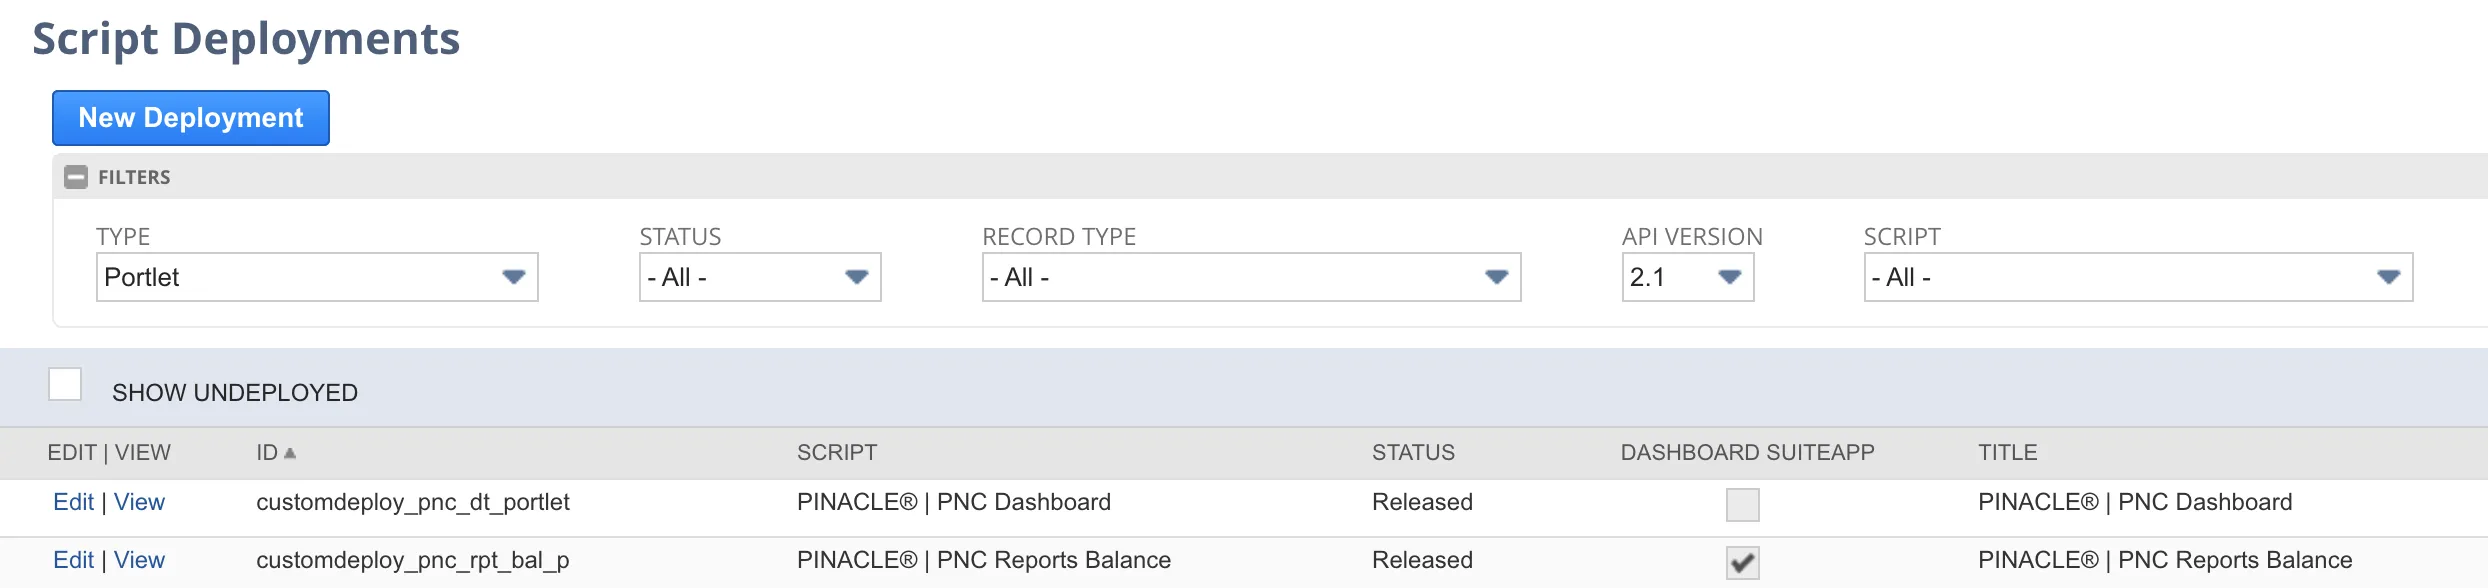The image size is (2488, 588).
Task: Open the Status filter dropdown
Action: [x=760, y=277]
